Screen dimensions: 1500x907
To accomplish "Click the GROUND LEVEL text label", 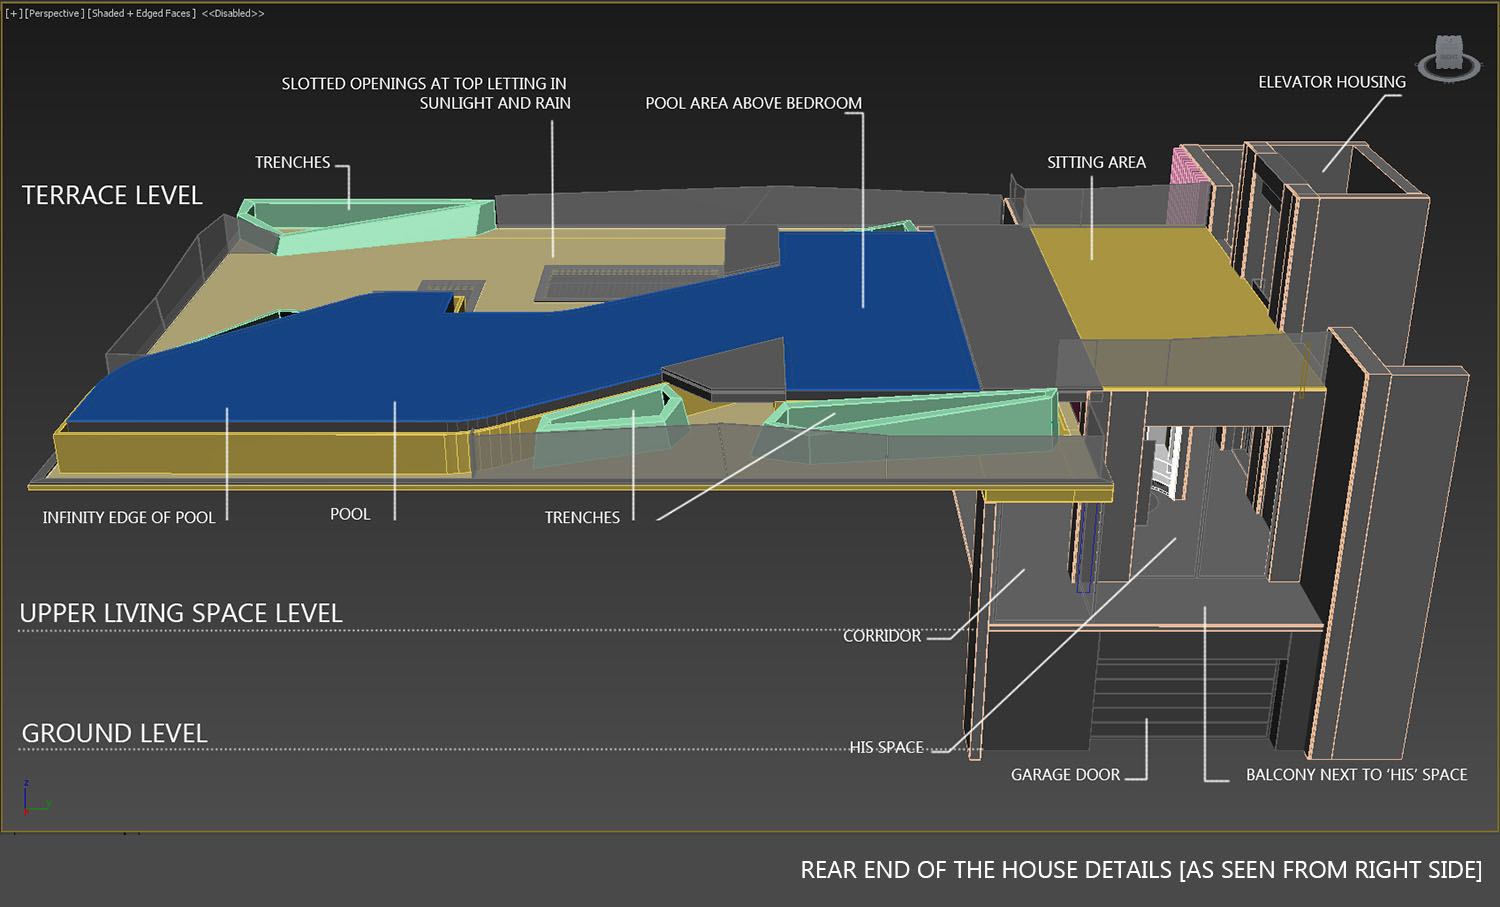I will pos(114,733).
